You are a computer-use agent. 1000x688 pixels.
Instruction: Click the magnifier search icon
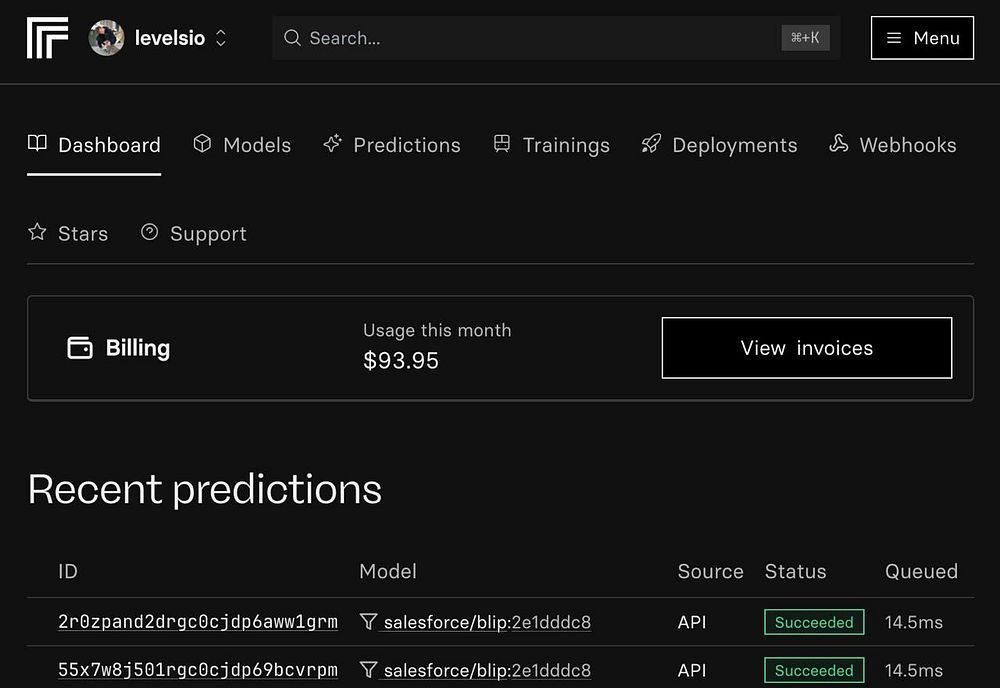pyautogui.click(x=292, y=38)
